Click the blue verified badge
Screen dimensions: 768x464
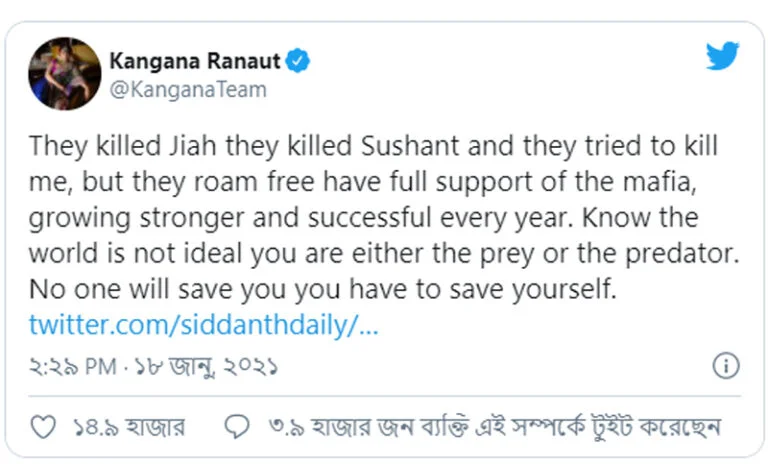tap(298, 62)
